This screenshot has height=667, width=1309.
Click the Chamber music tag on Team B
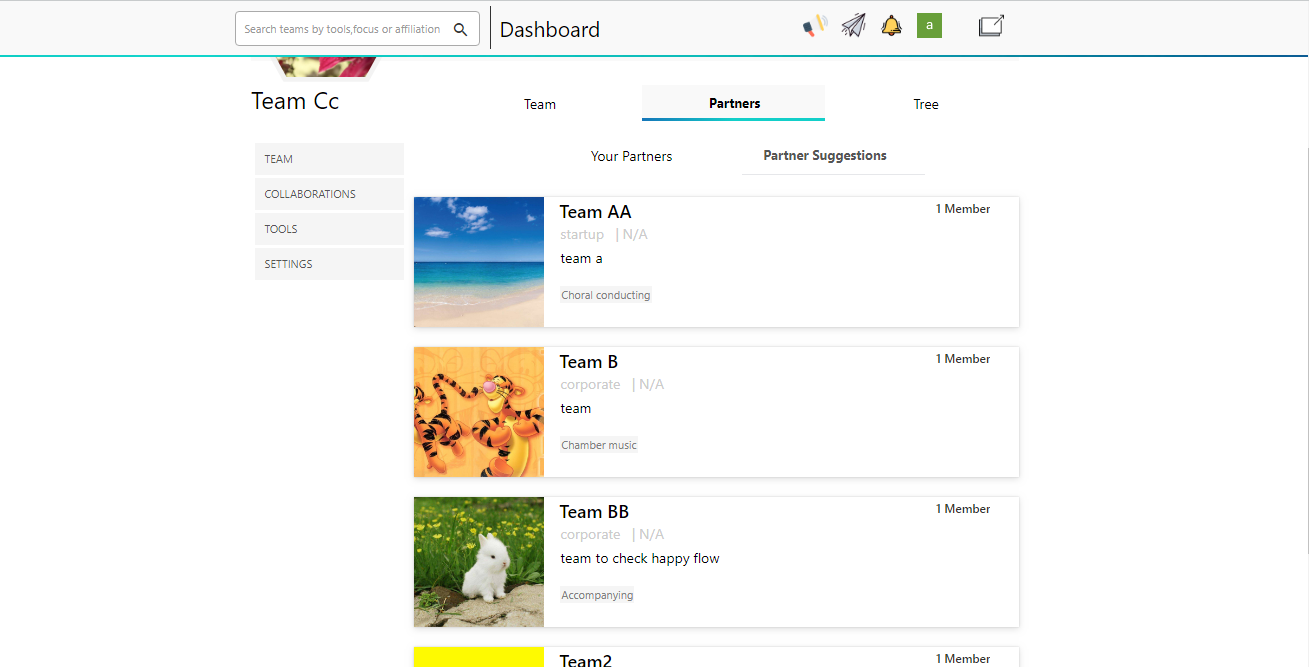tap(599, 445)
